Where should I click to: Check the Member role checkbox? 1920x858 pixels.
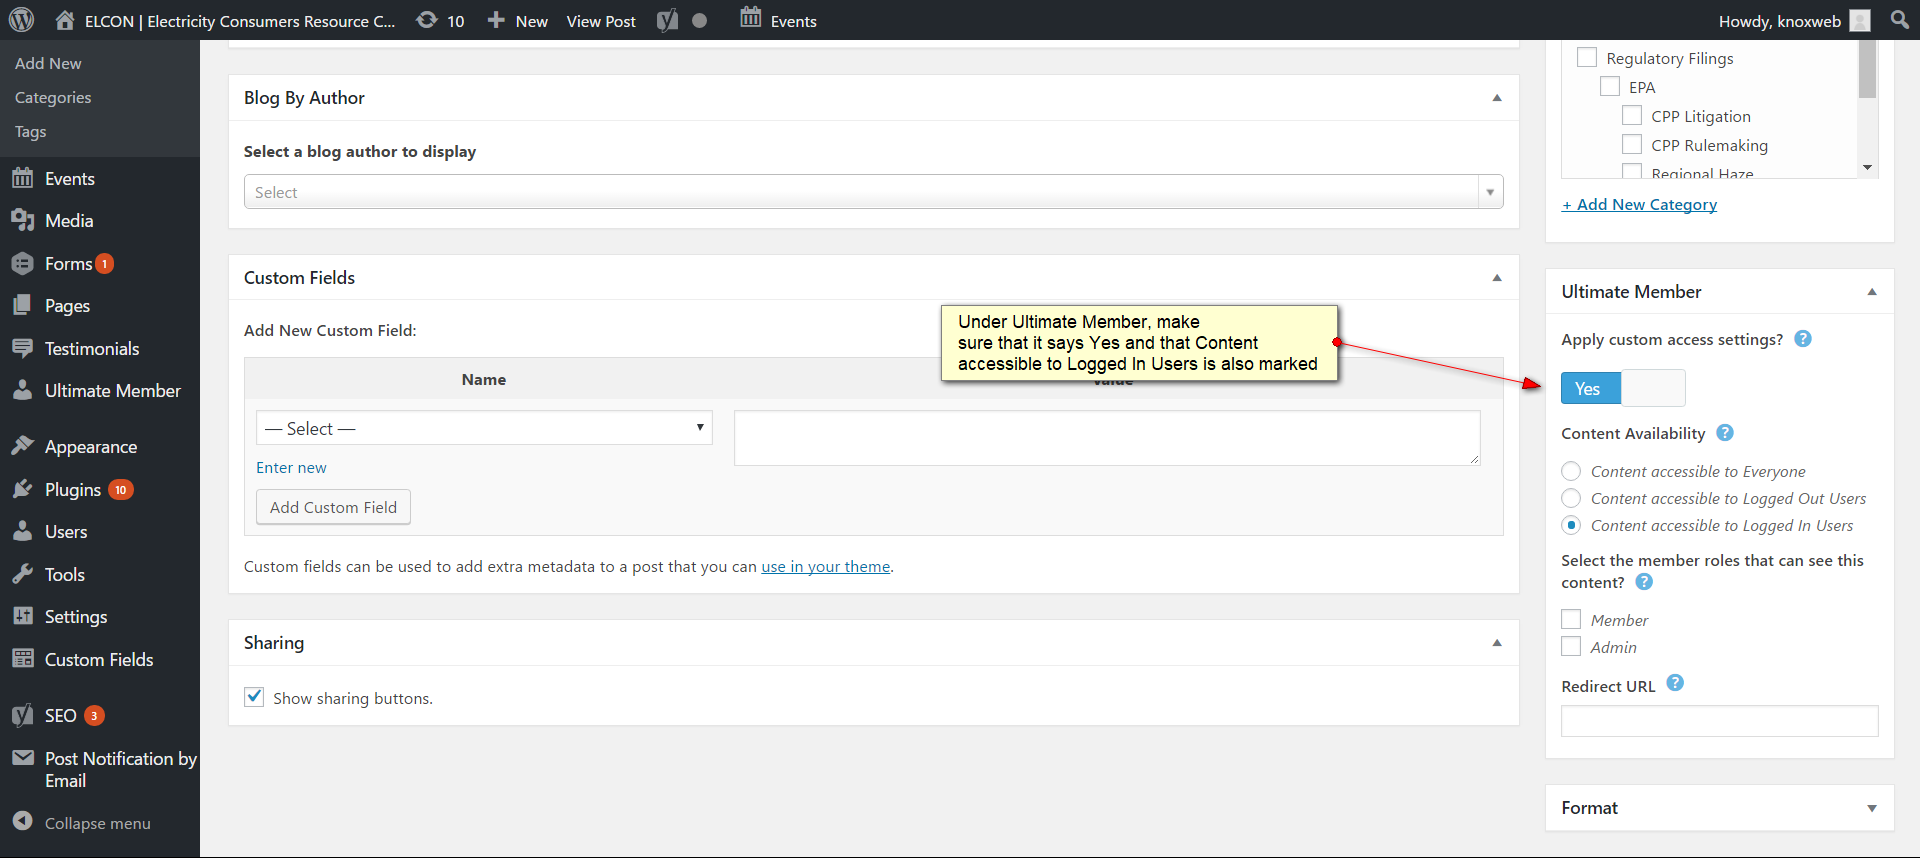point(1571,620)
